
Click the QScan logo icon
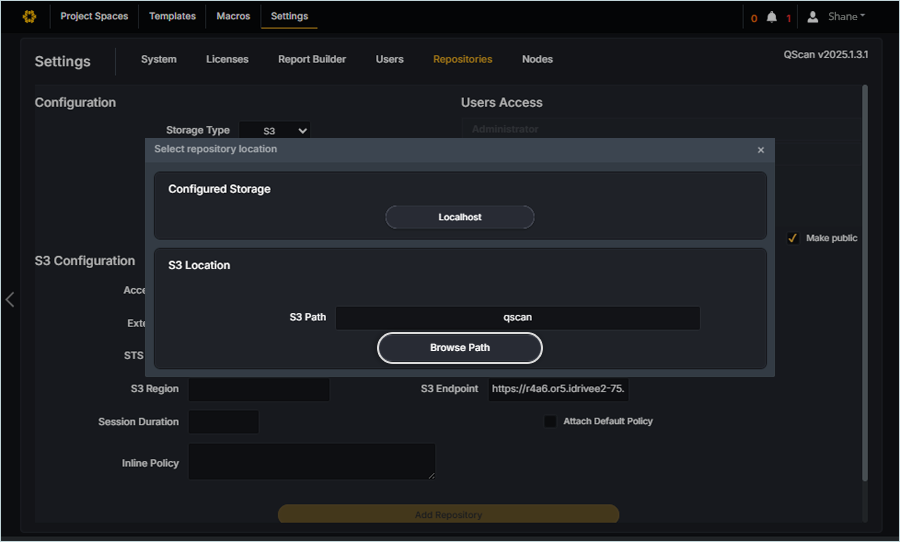point(29,17)
